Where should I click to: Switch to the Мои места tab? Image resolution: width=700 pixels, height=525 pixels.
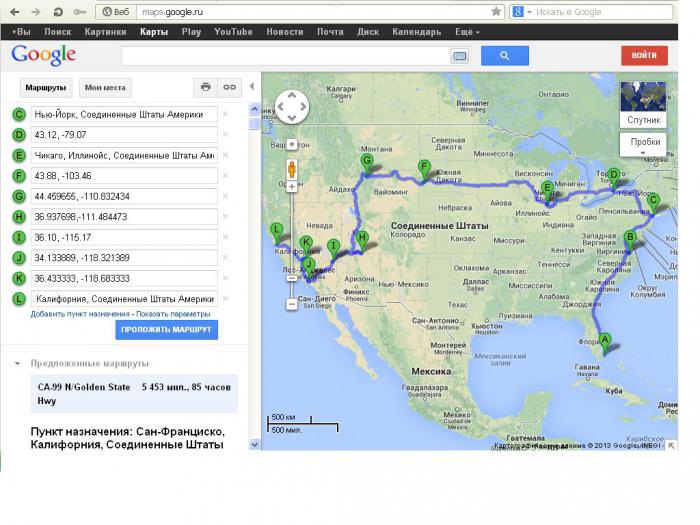[105, 88]
